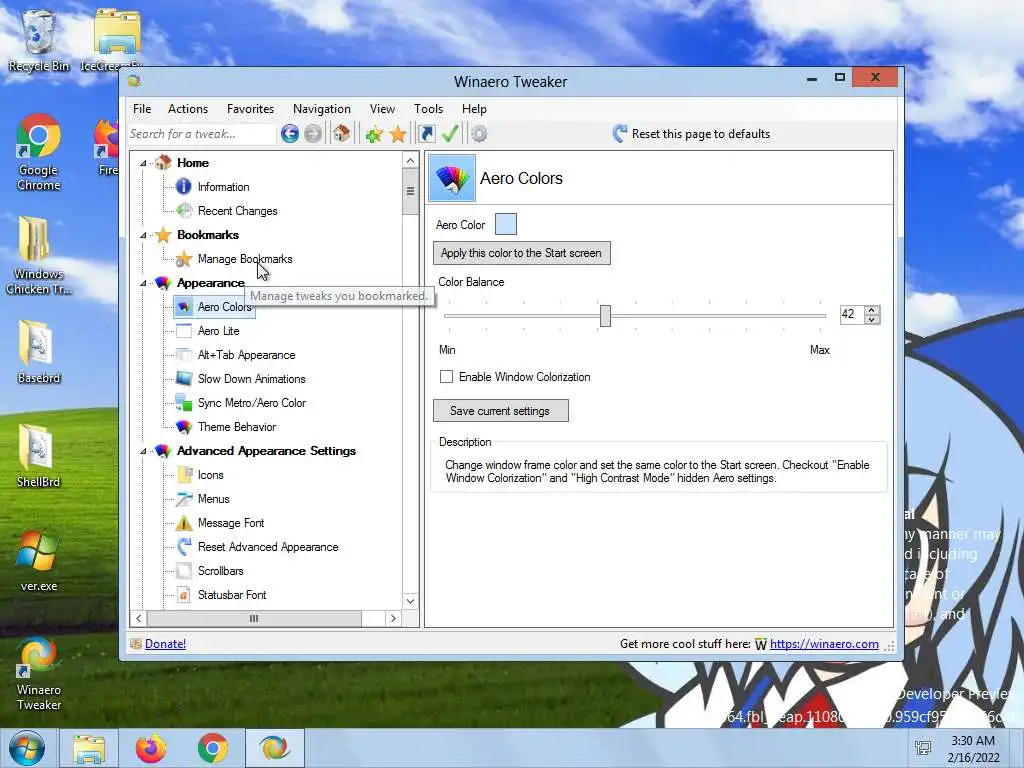The image size is (1024, 768).
Task: Add bookmark using green plus star icon
Action: tap(374, 135)
